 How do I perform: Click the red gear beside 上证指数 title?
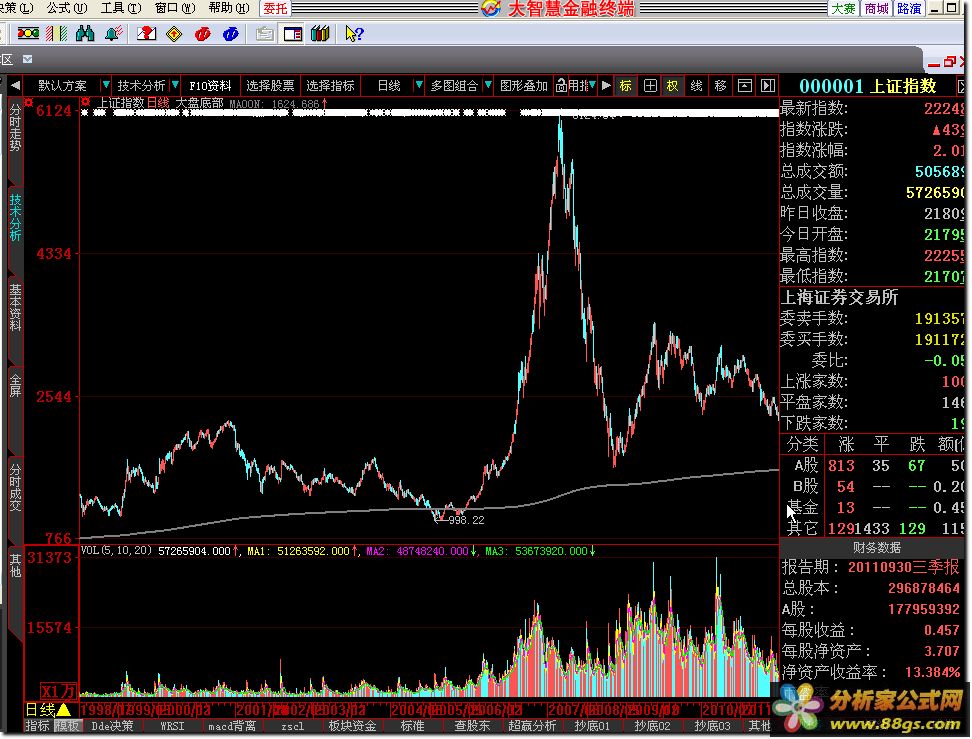(86, 102)
